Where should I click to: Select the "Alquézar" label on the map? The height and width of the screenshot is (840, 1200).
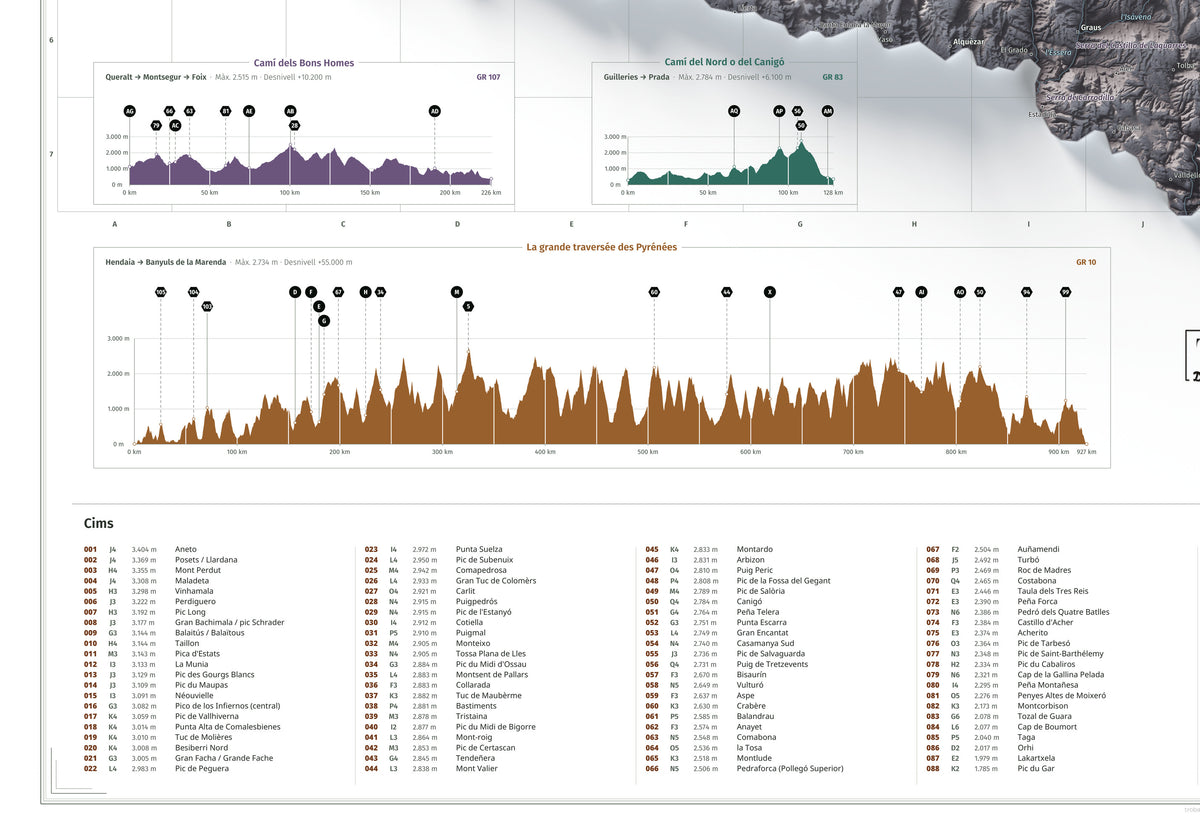(969, 42)
